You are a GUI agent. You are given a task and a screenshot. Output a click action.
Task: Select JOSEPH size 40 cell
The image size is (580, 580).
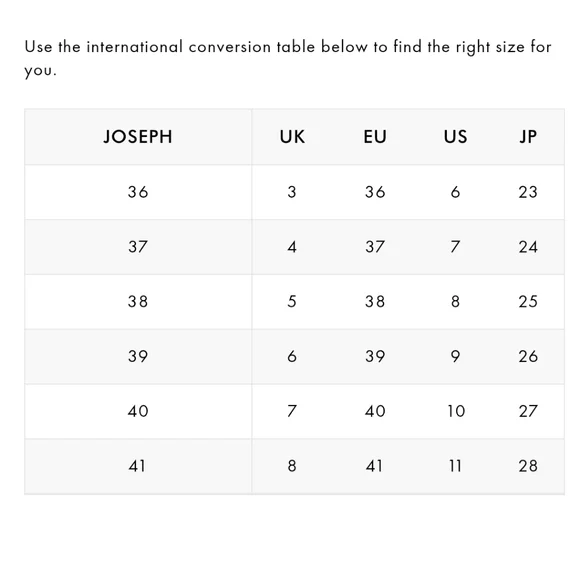click(138, 411)
